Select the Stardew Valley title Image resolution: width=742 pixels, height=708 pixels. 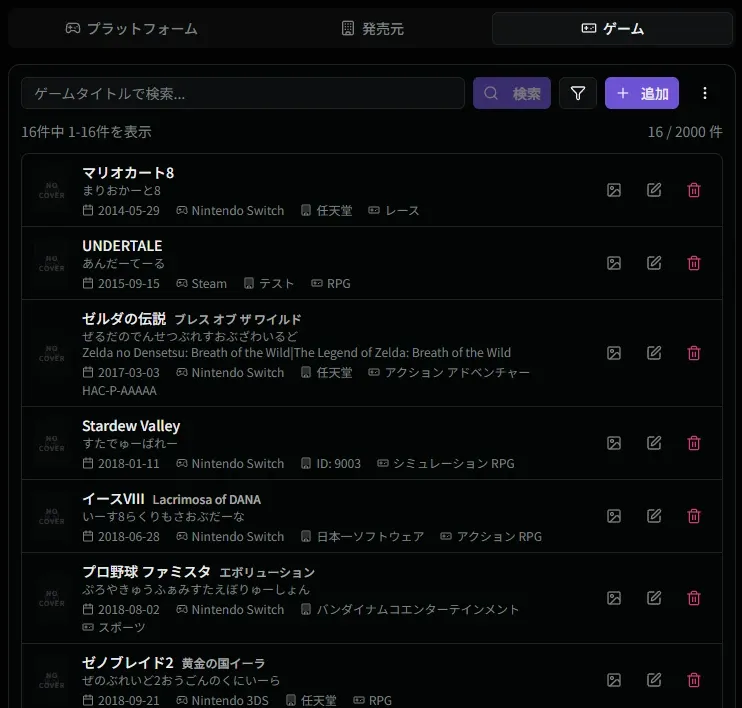(x=131, y=426)
